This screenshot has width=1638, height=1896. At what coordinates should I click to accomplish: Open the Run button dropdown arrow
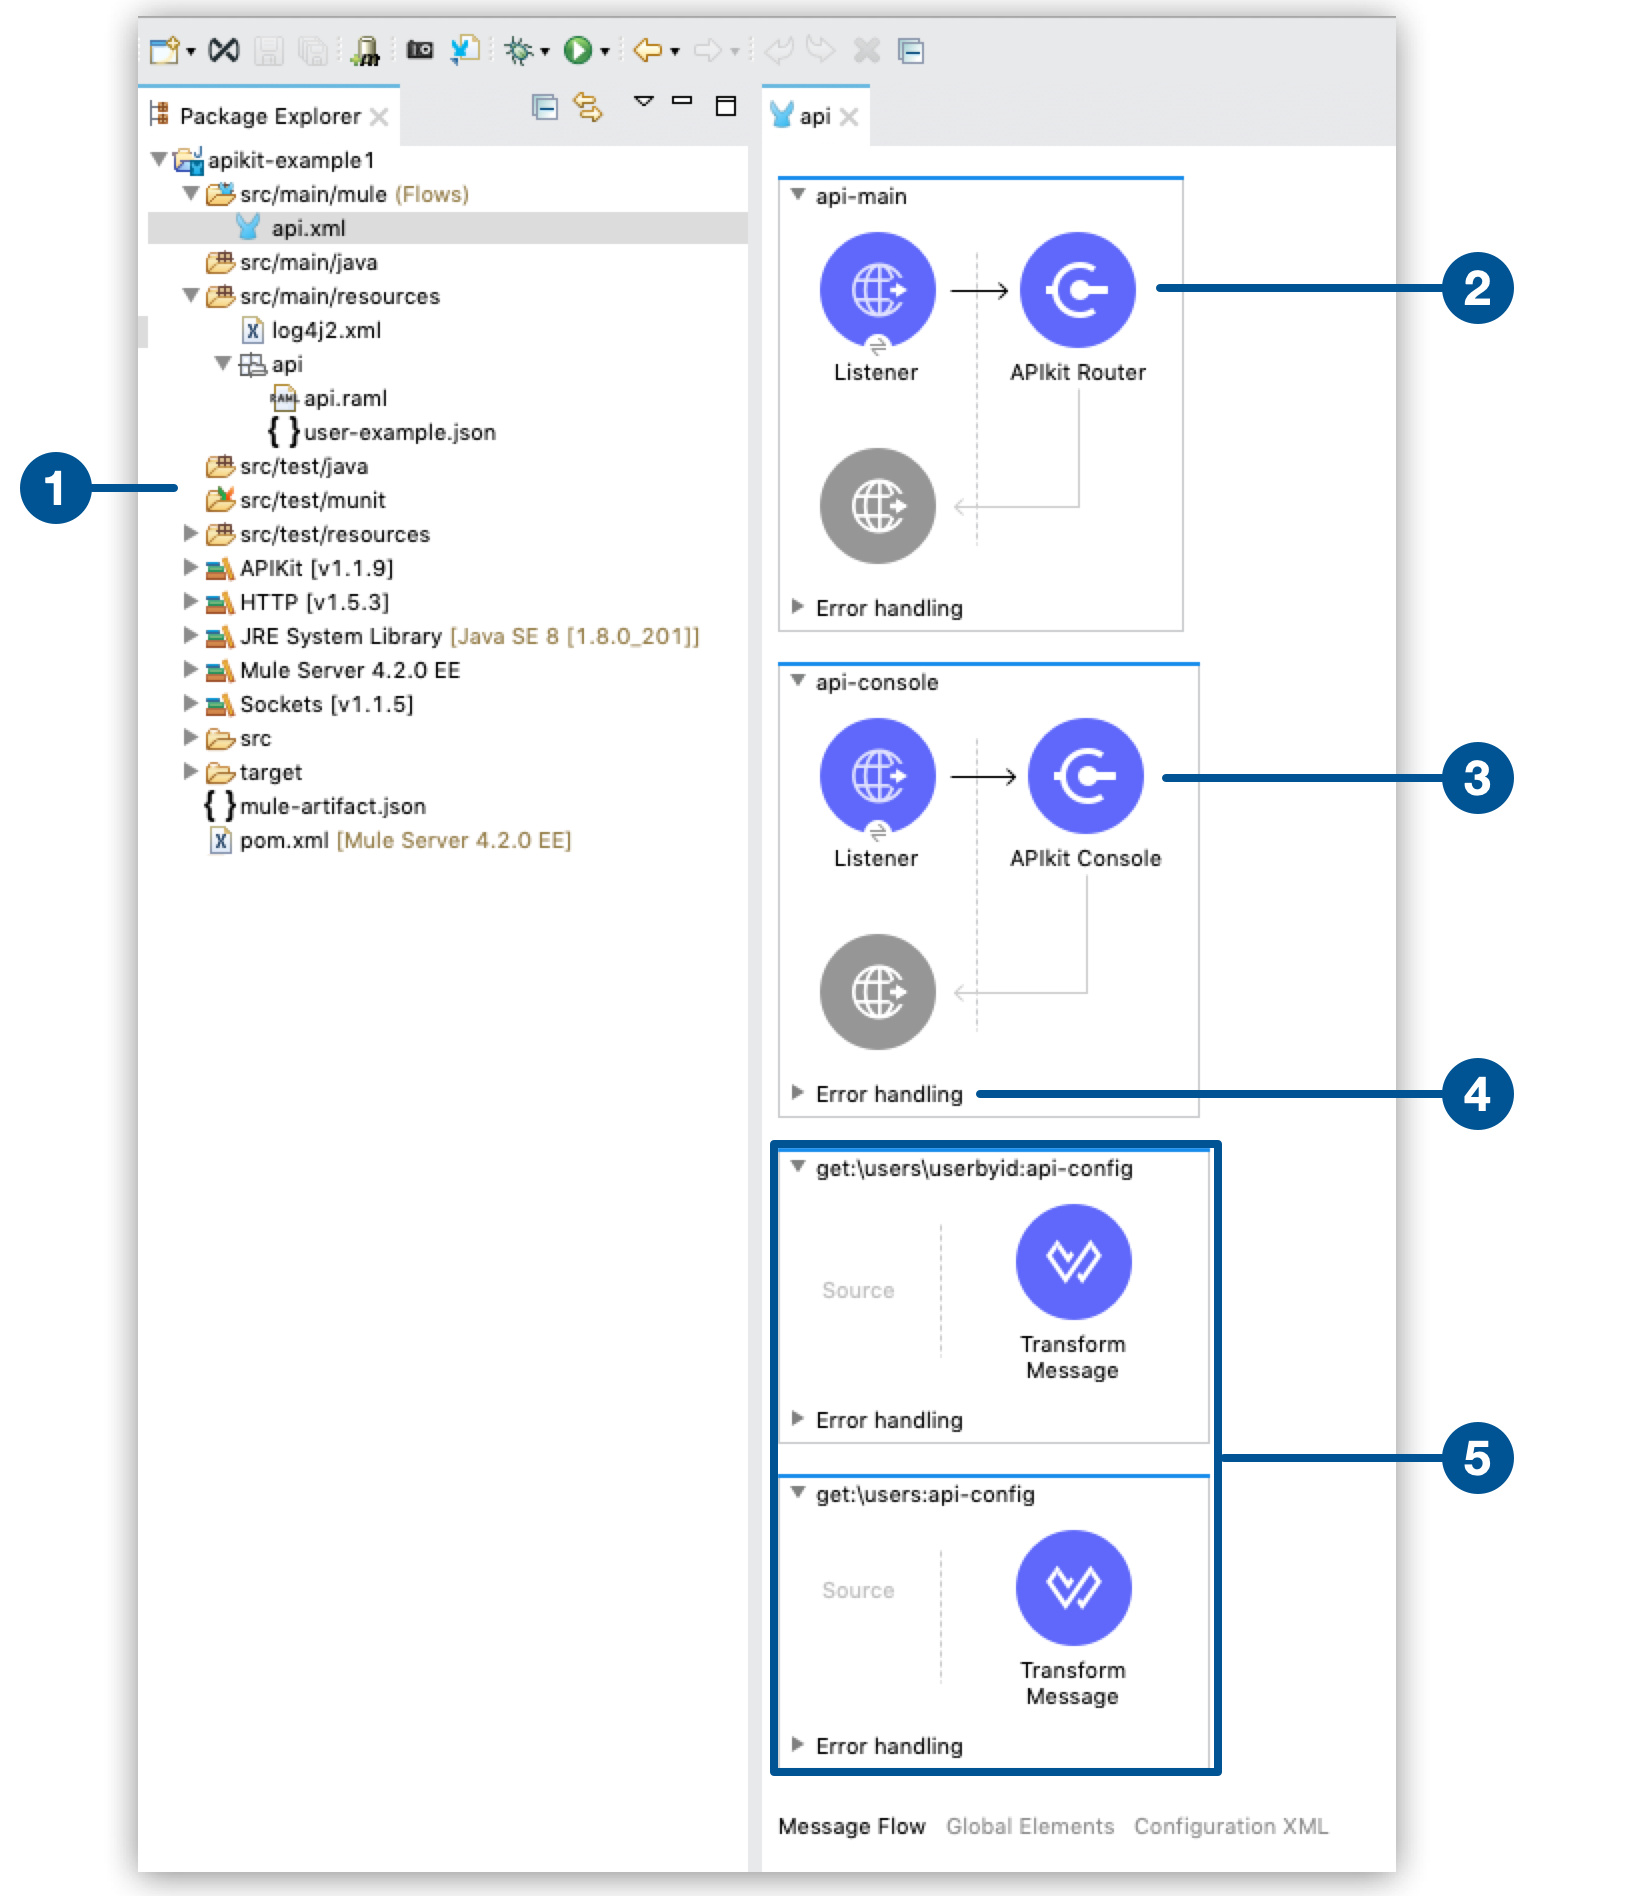pos(605,52)
